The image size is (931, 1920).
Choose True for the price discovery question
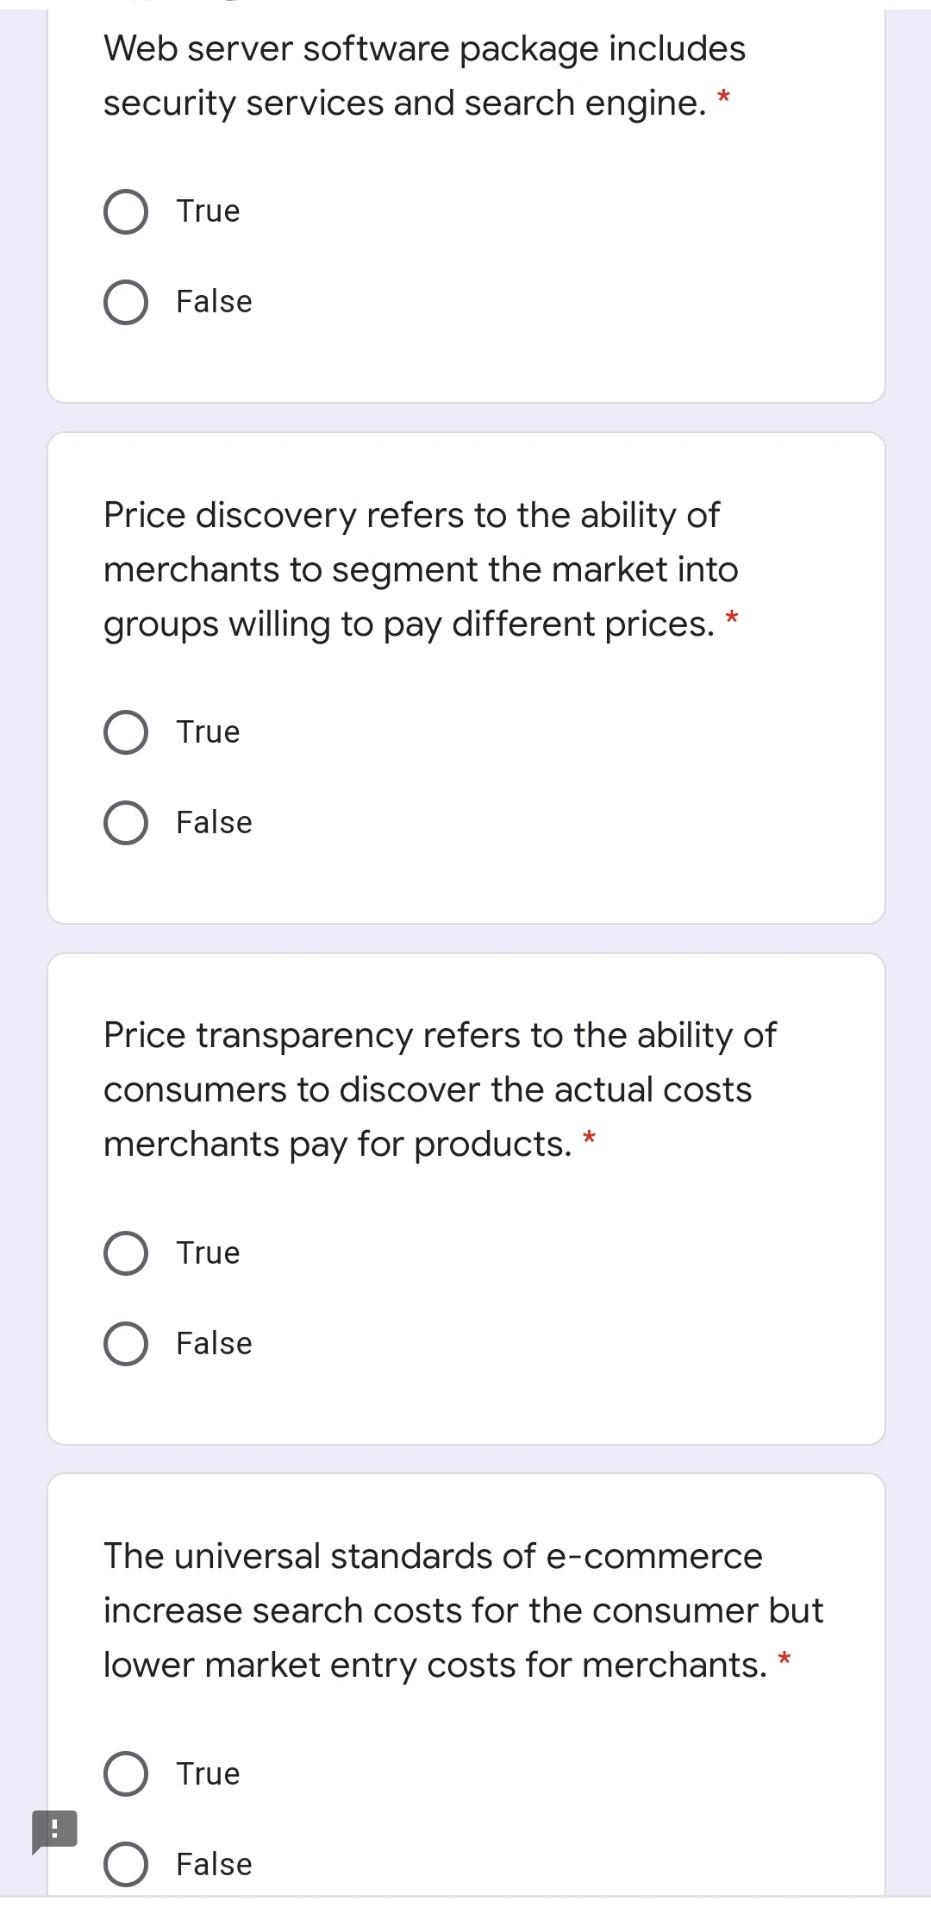126,732
